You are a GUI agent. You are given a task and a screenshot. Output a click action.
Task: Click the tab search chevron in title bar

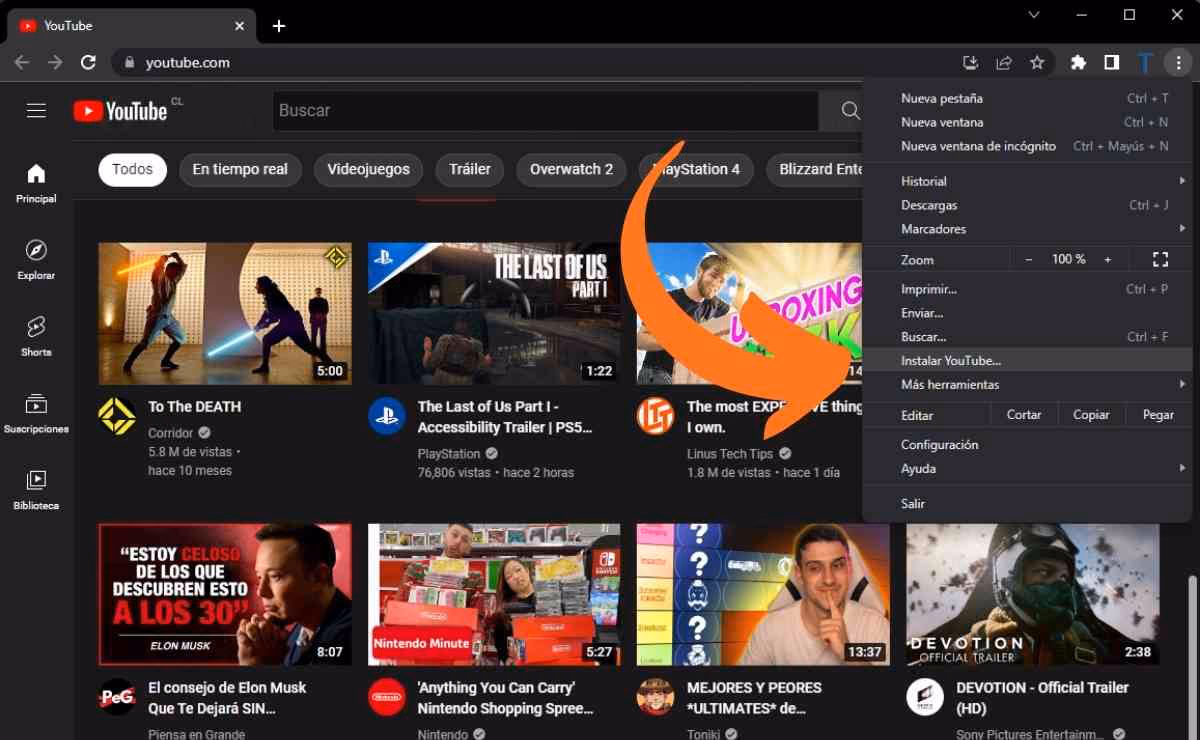[1034, 14]
